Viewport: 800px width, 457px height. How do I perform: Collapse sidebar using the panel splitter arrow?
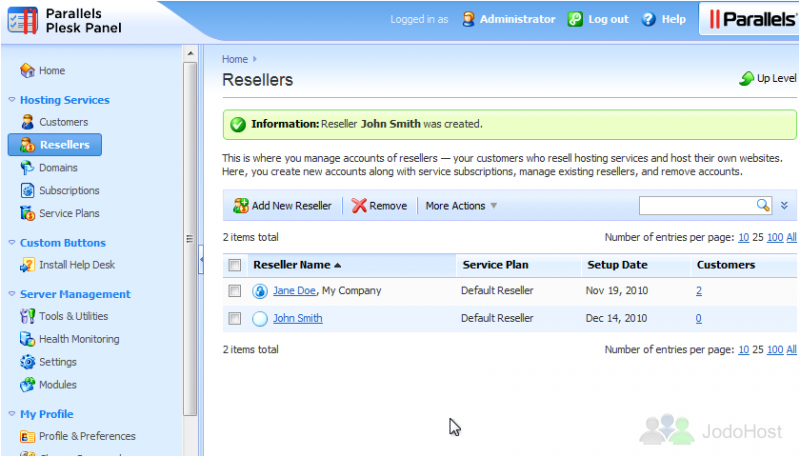tap(201, 260)
